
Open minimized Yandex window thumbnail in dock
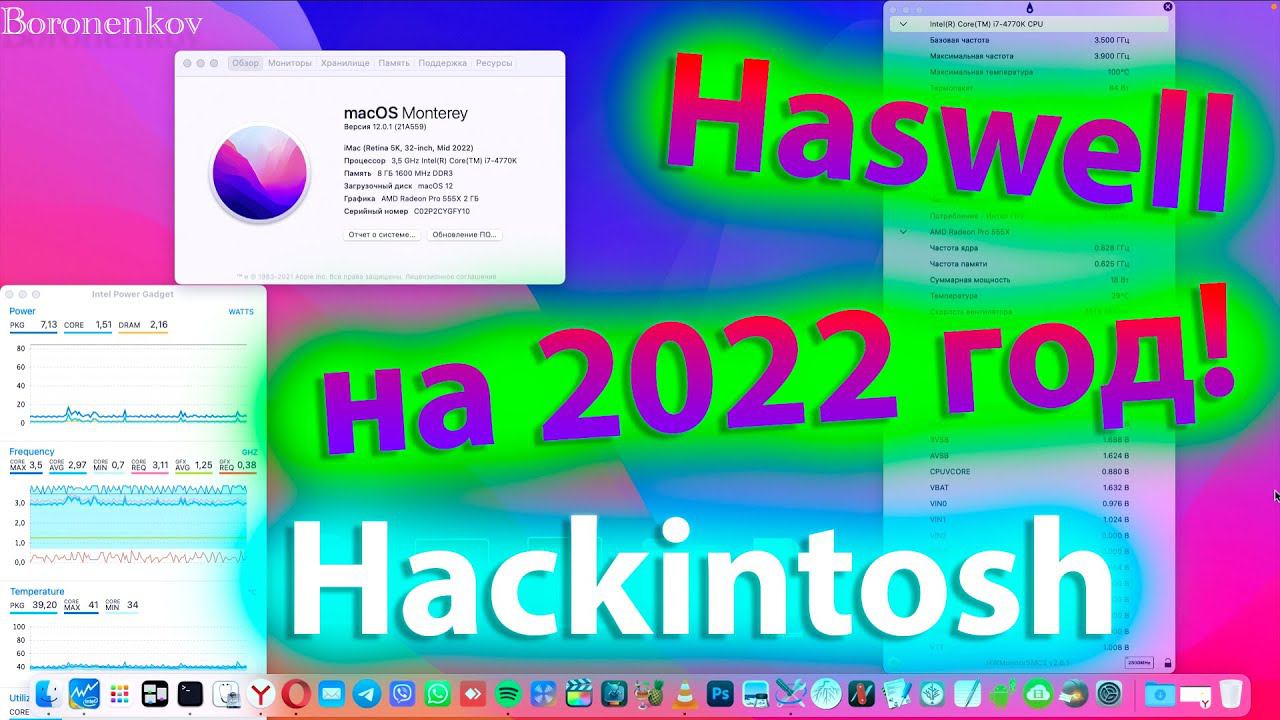point(1196,694)
